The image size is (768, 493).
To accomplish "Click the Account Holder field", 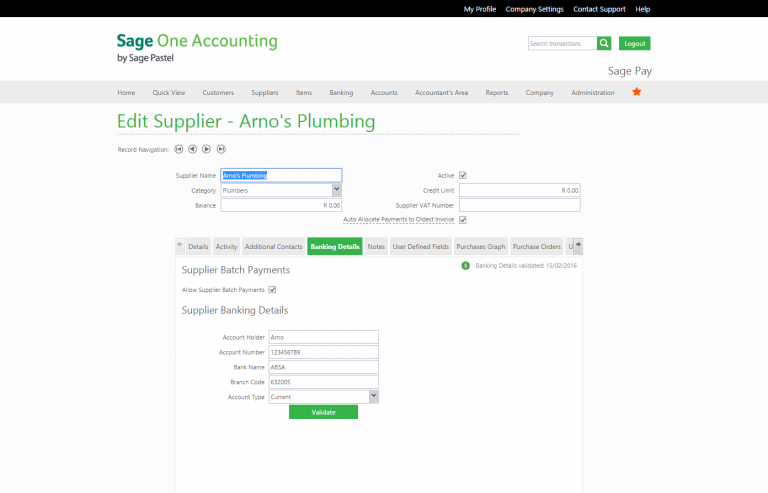I will [323, 337].
